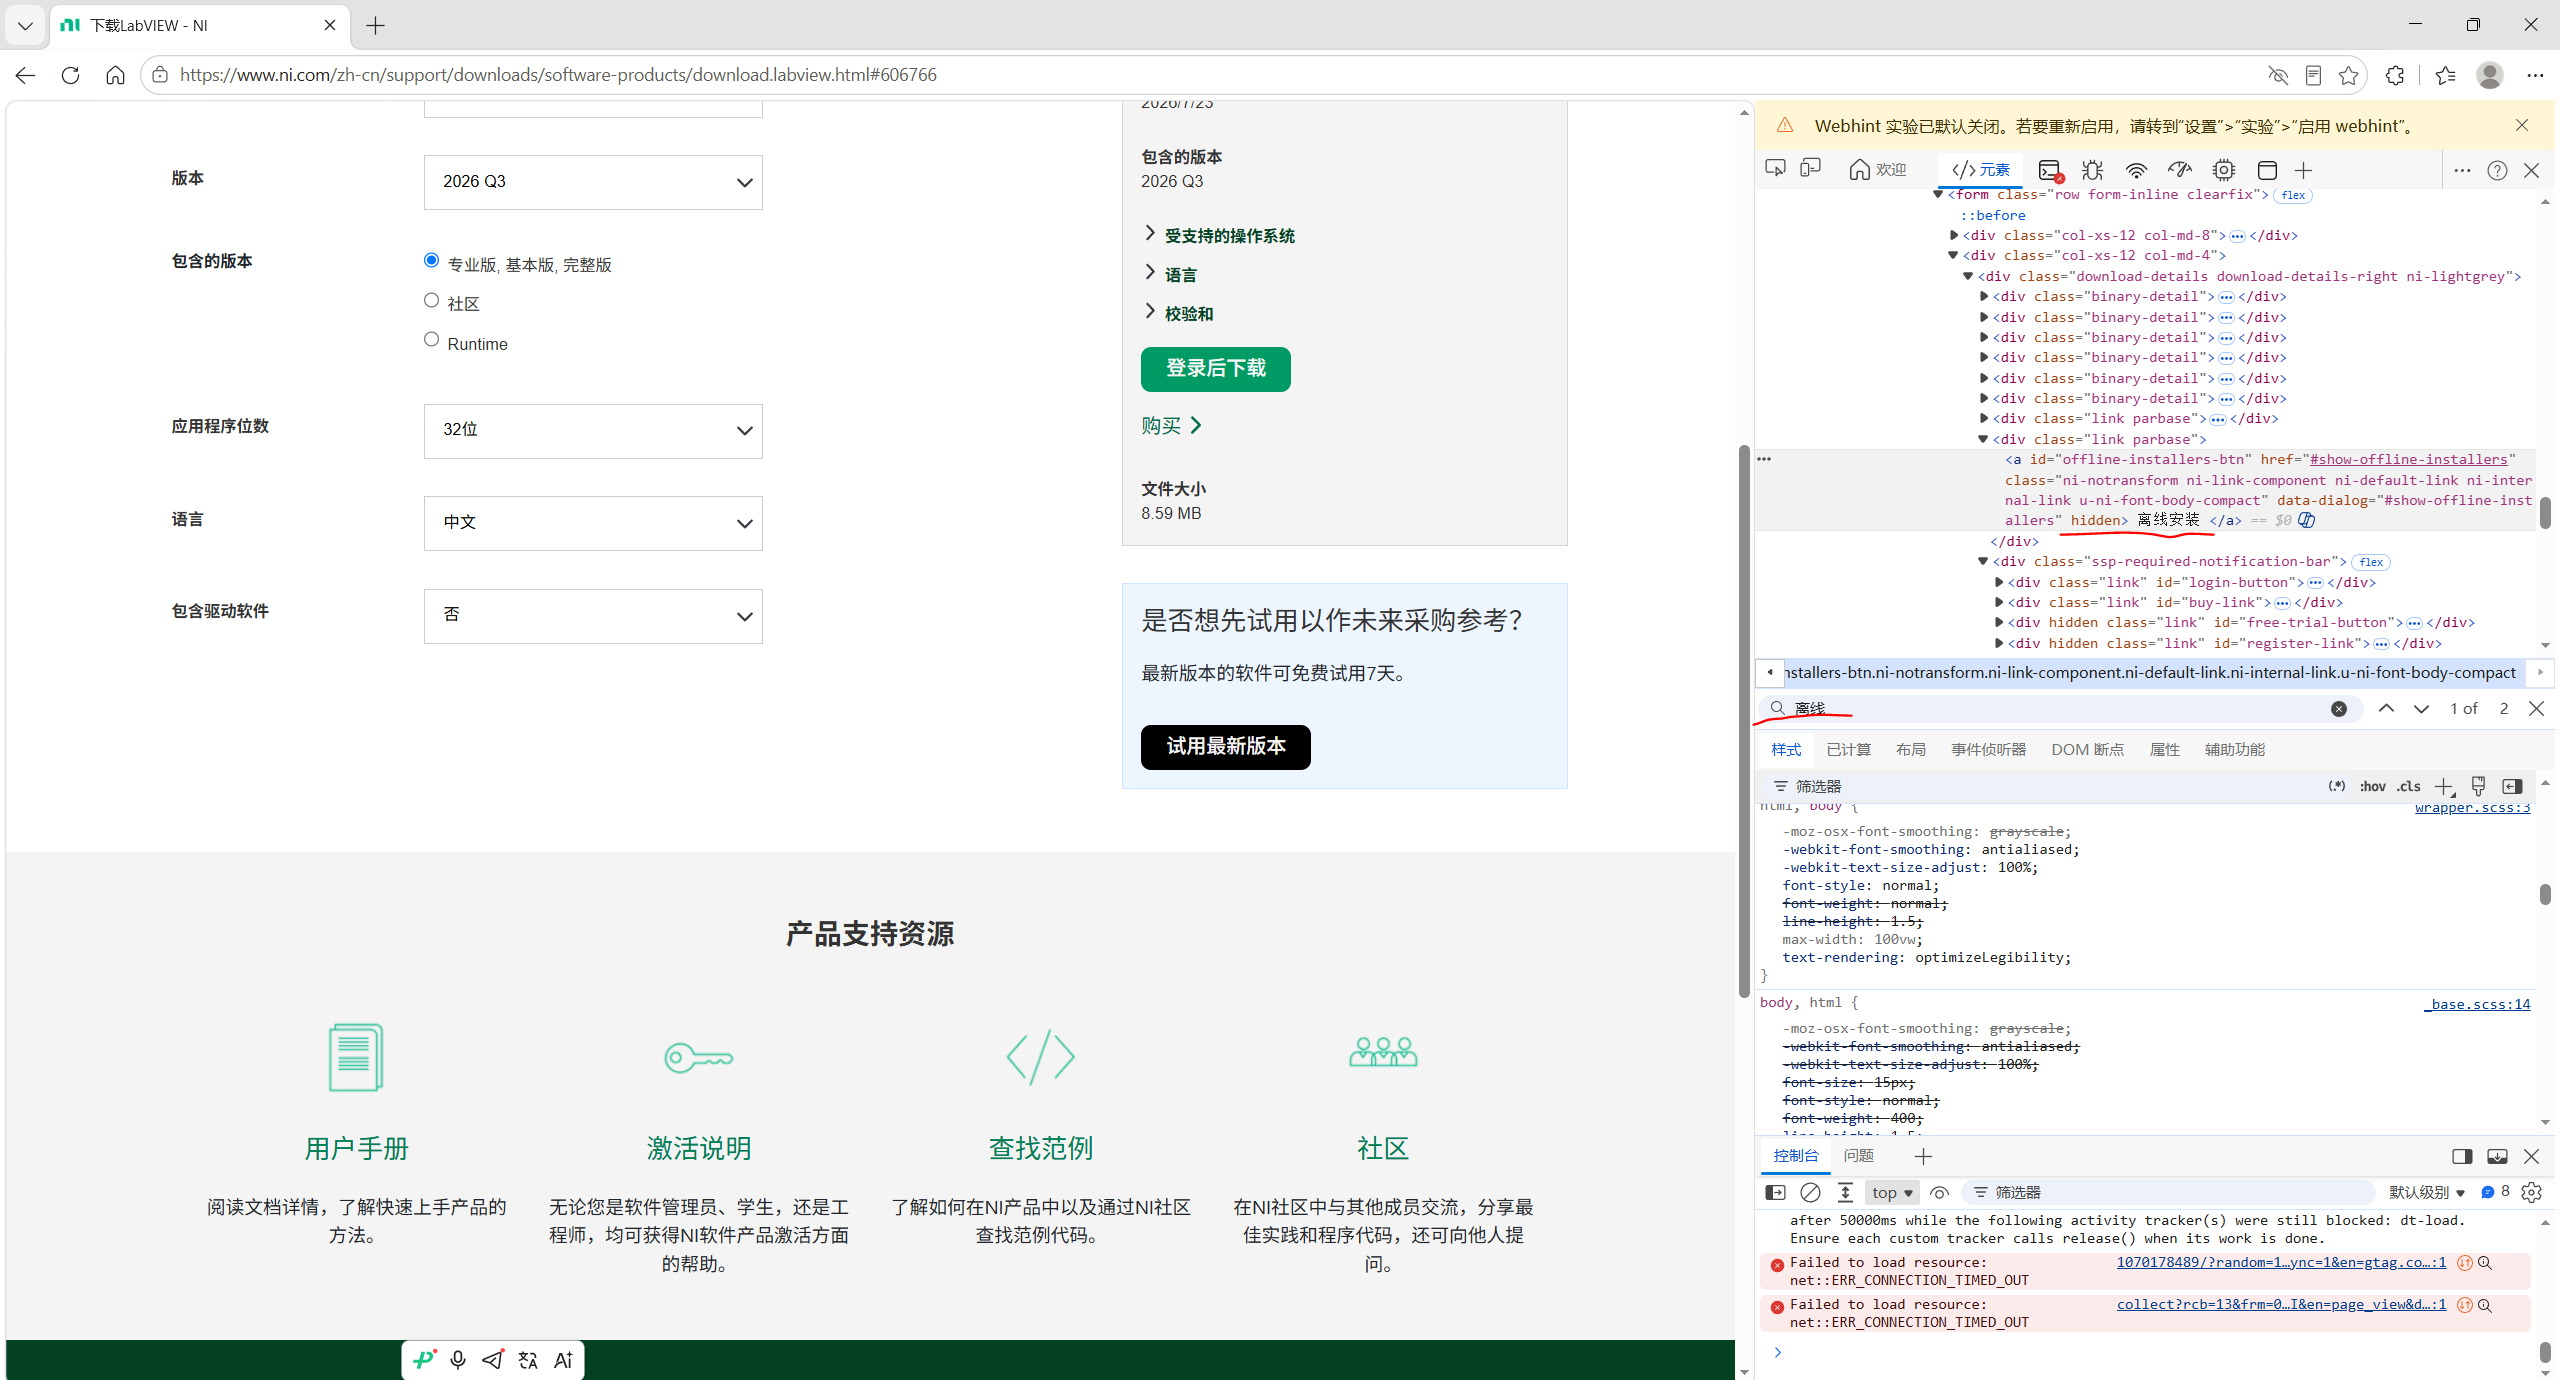Open the Application window icon tab
Image resolution: width=2560 pixels, height=1380 pixels.
pos(2267,170)
